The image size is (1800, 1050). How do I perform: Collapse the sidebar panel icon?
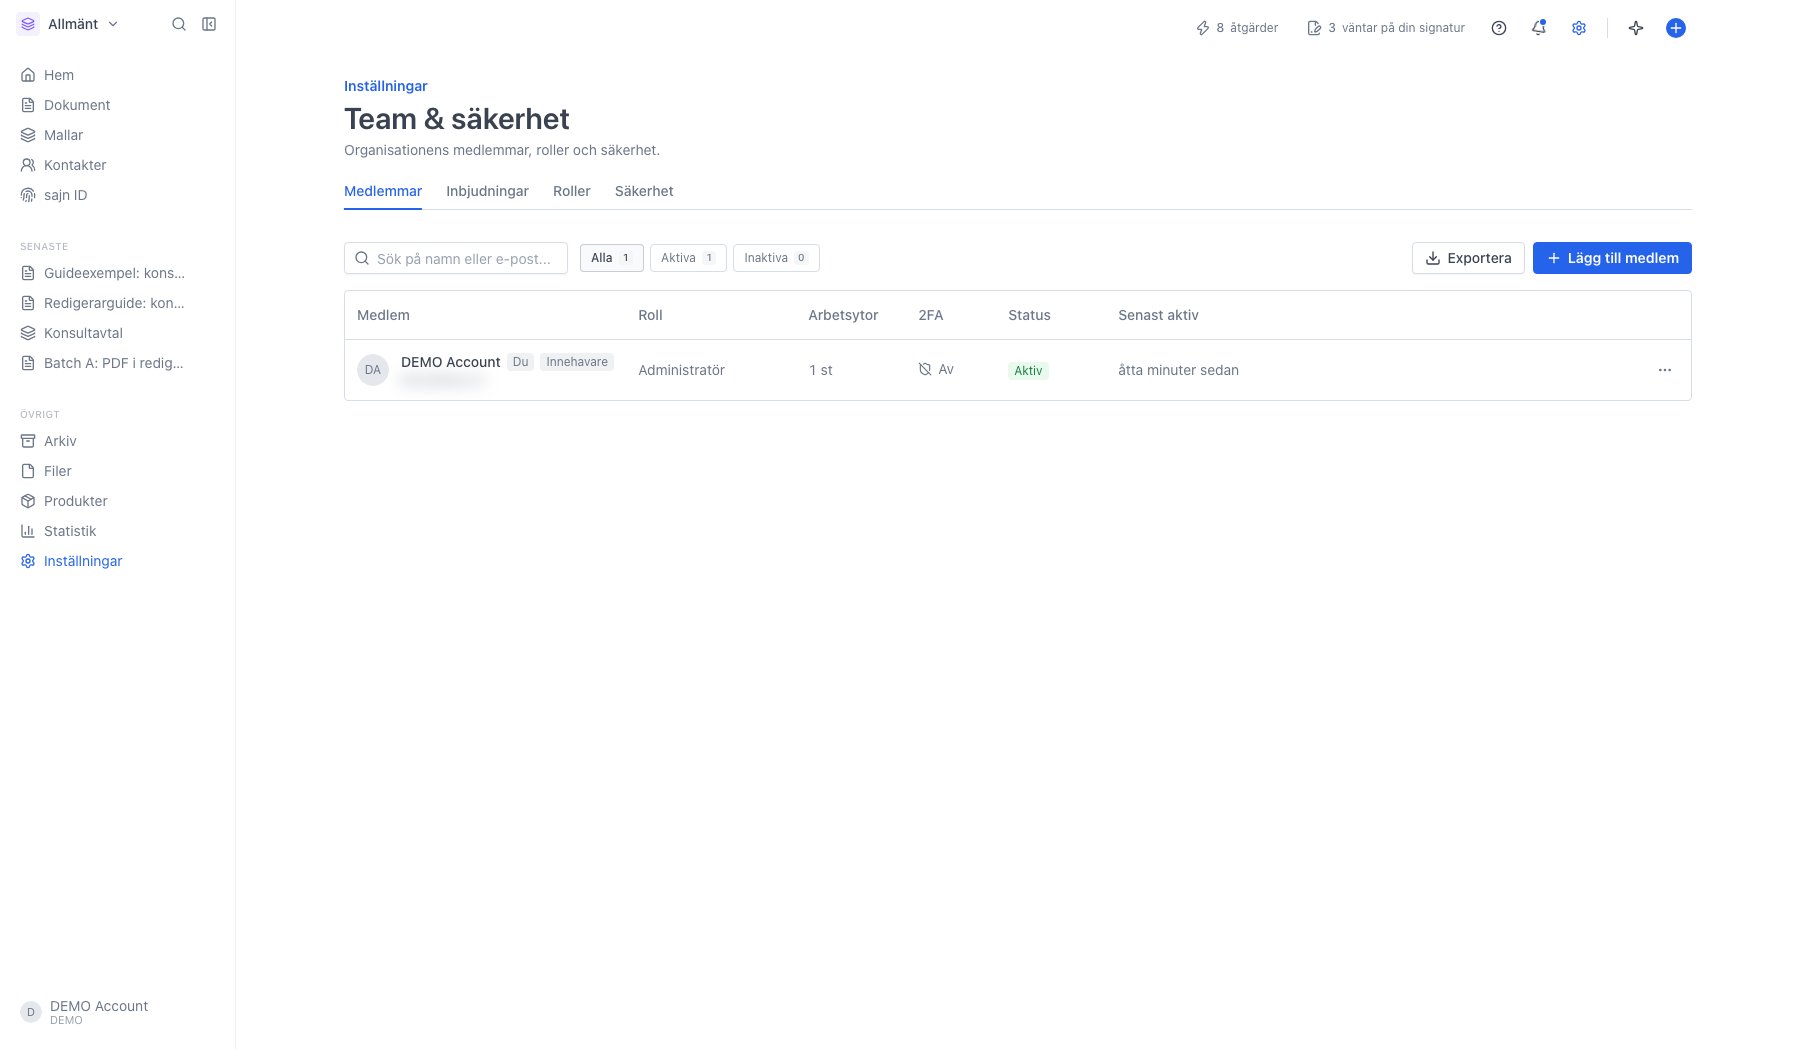(209, 24)
